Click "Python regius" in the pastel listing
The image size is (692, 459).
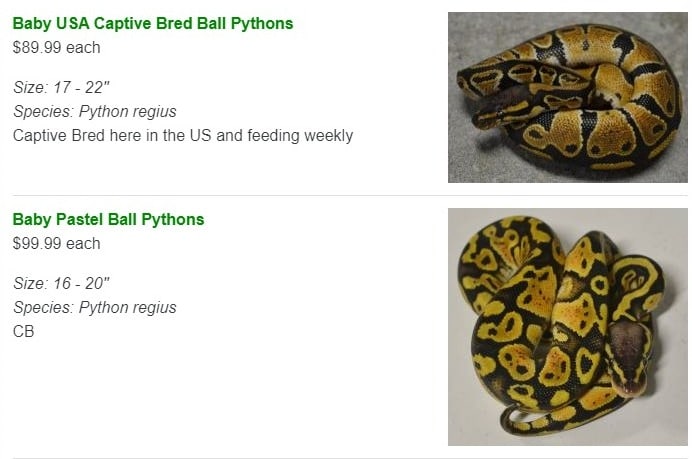pos(128,308)
